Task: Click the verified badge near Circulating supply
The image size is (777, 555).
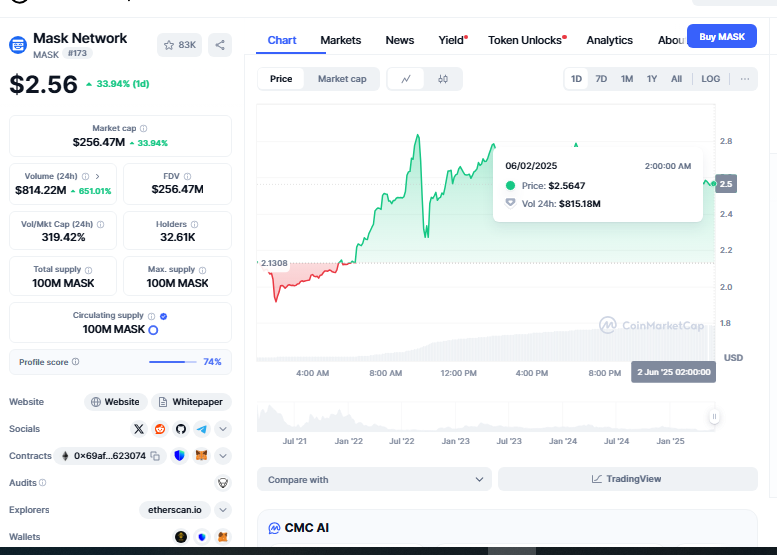Action: pyautogui.click(x=164, y=316)
